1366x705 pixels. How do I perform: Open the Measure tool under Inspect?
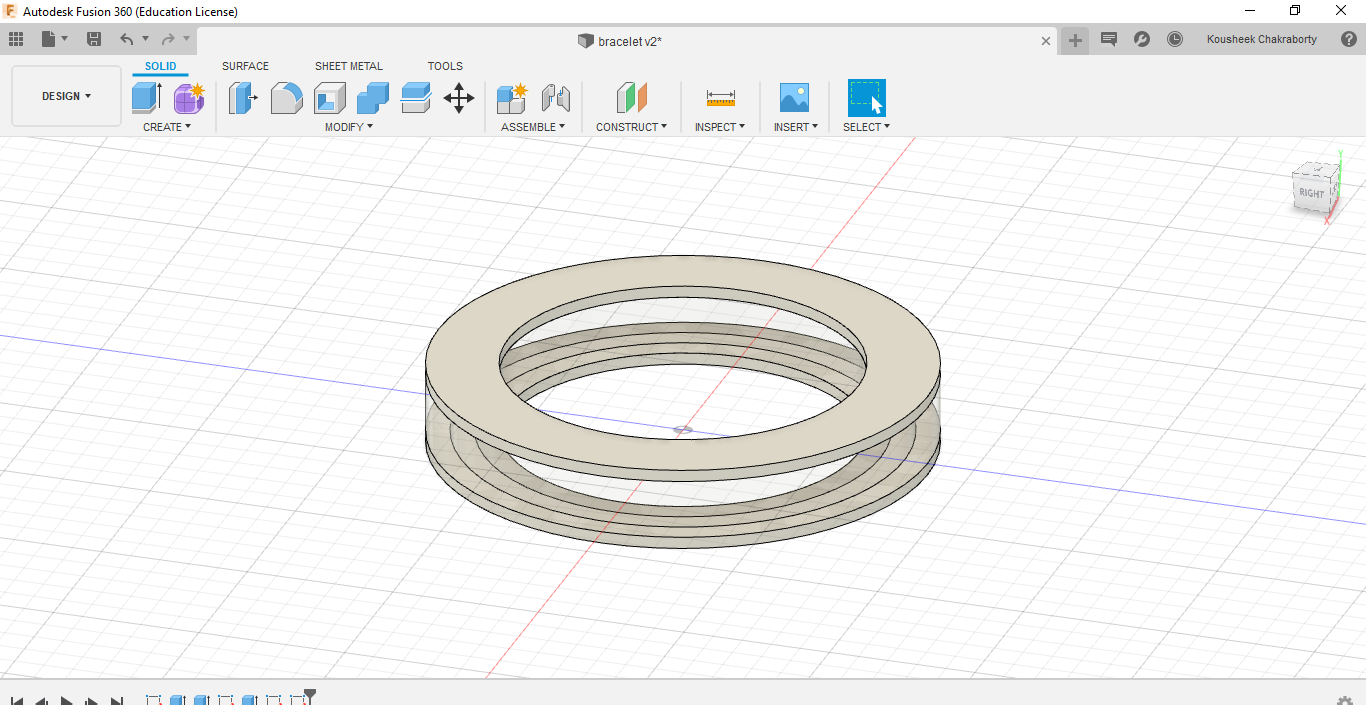coord(720,97)
